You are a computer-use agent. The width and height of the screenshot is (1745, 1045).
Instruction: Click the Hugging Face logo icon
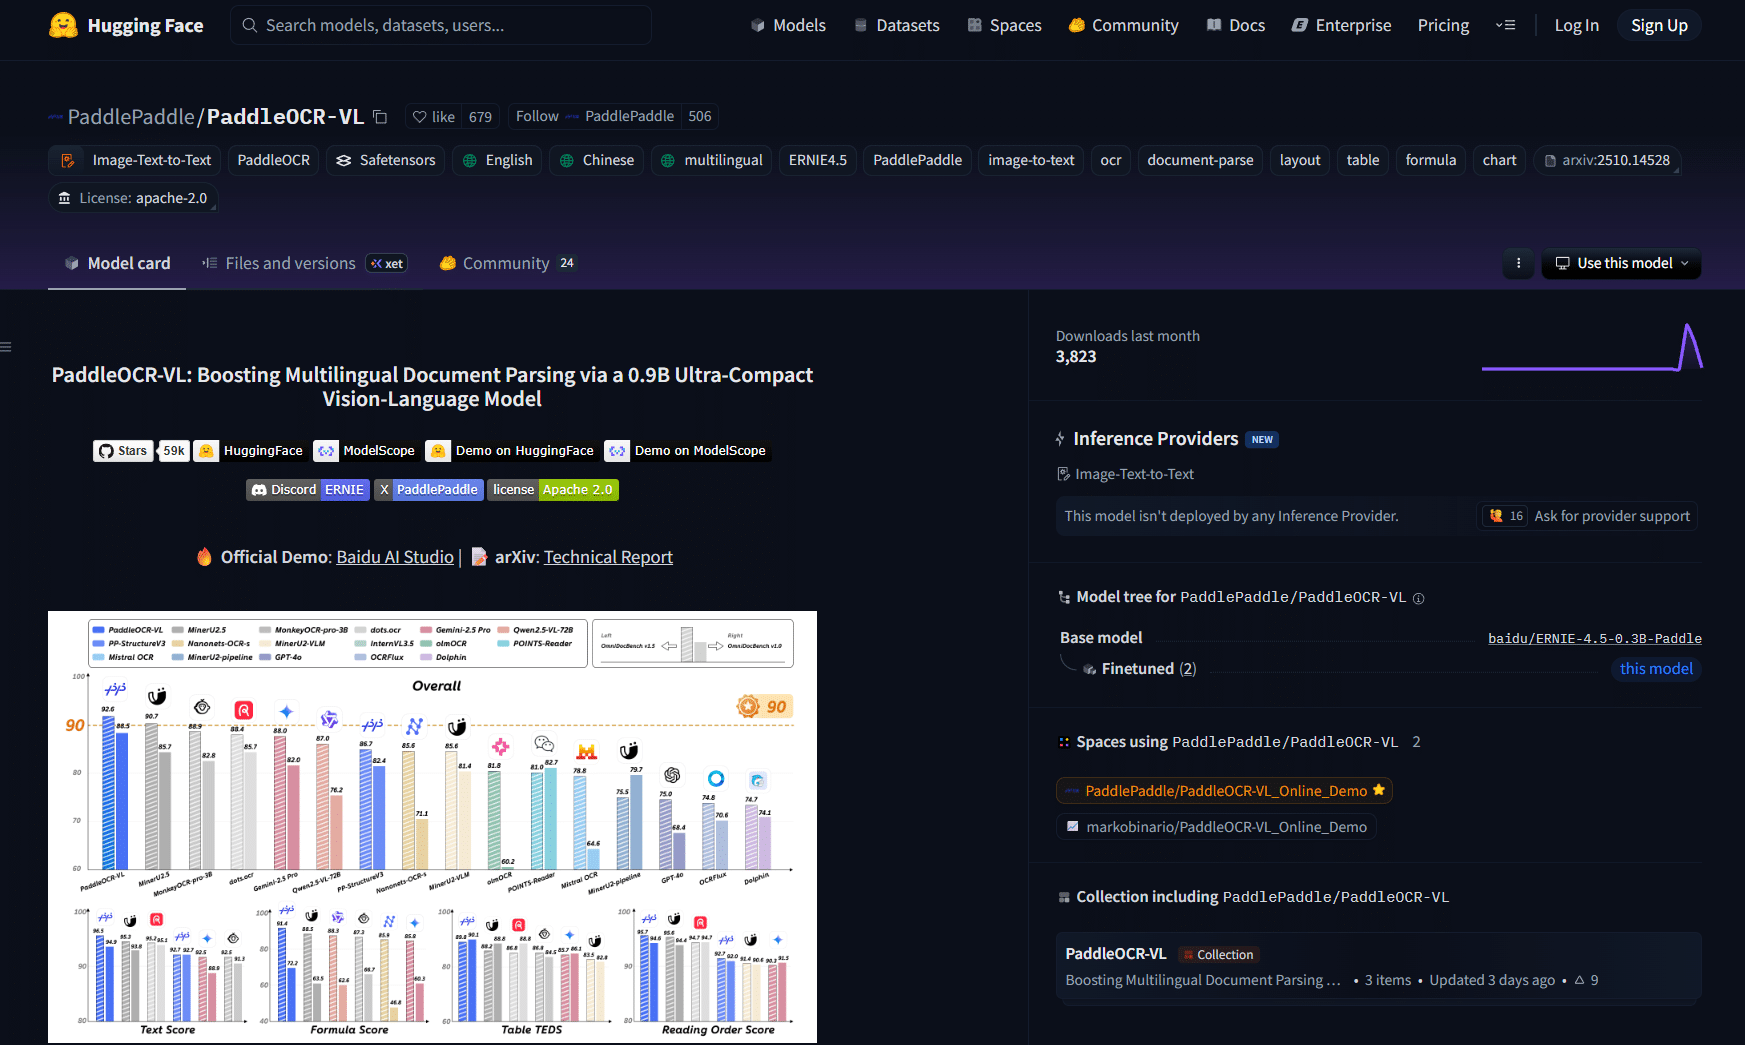[x=63, y=25]
